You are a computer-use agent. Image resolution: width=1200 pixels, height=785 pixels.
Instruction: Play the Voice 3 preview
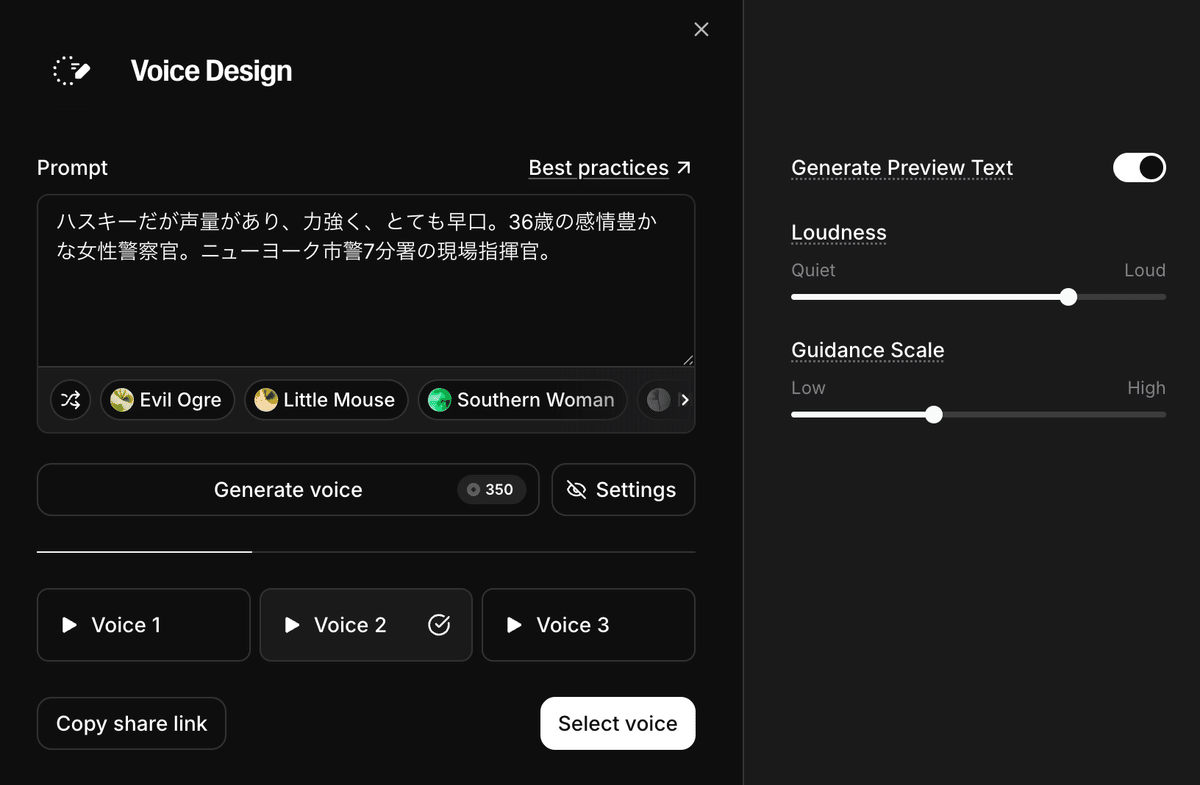514,625
